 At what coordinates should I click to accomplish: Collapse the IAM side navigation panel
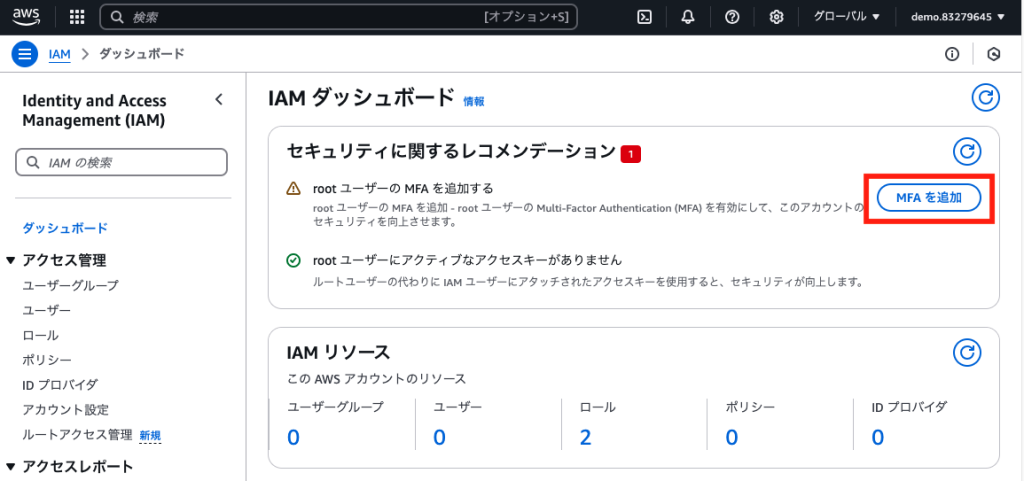pyautogui.click(x=219, y=100)
